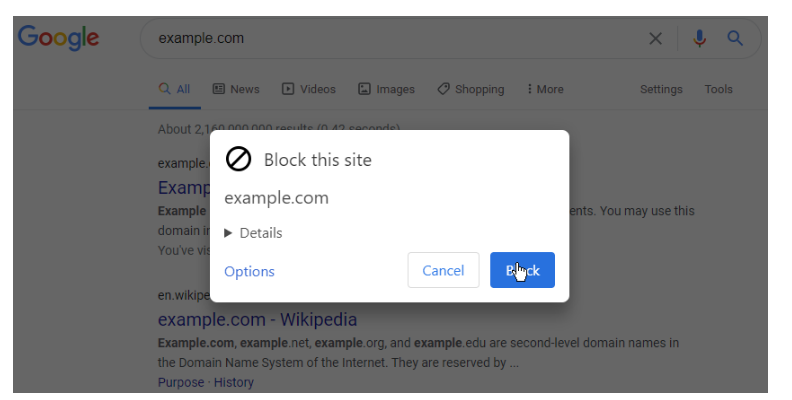Open the Images results tab
The image size is (792, 400).
[386, 89]
